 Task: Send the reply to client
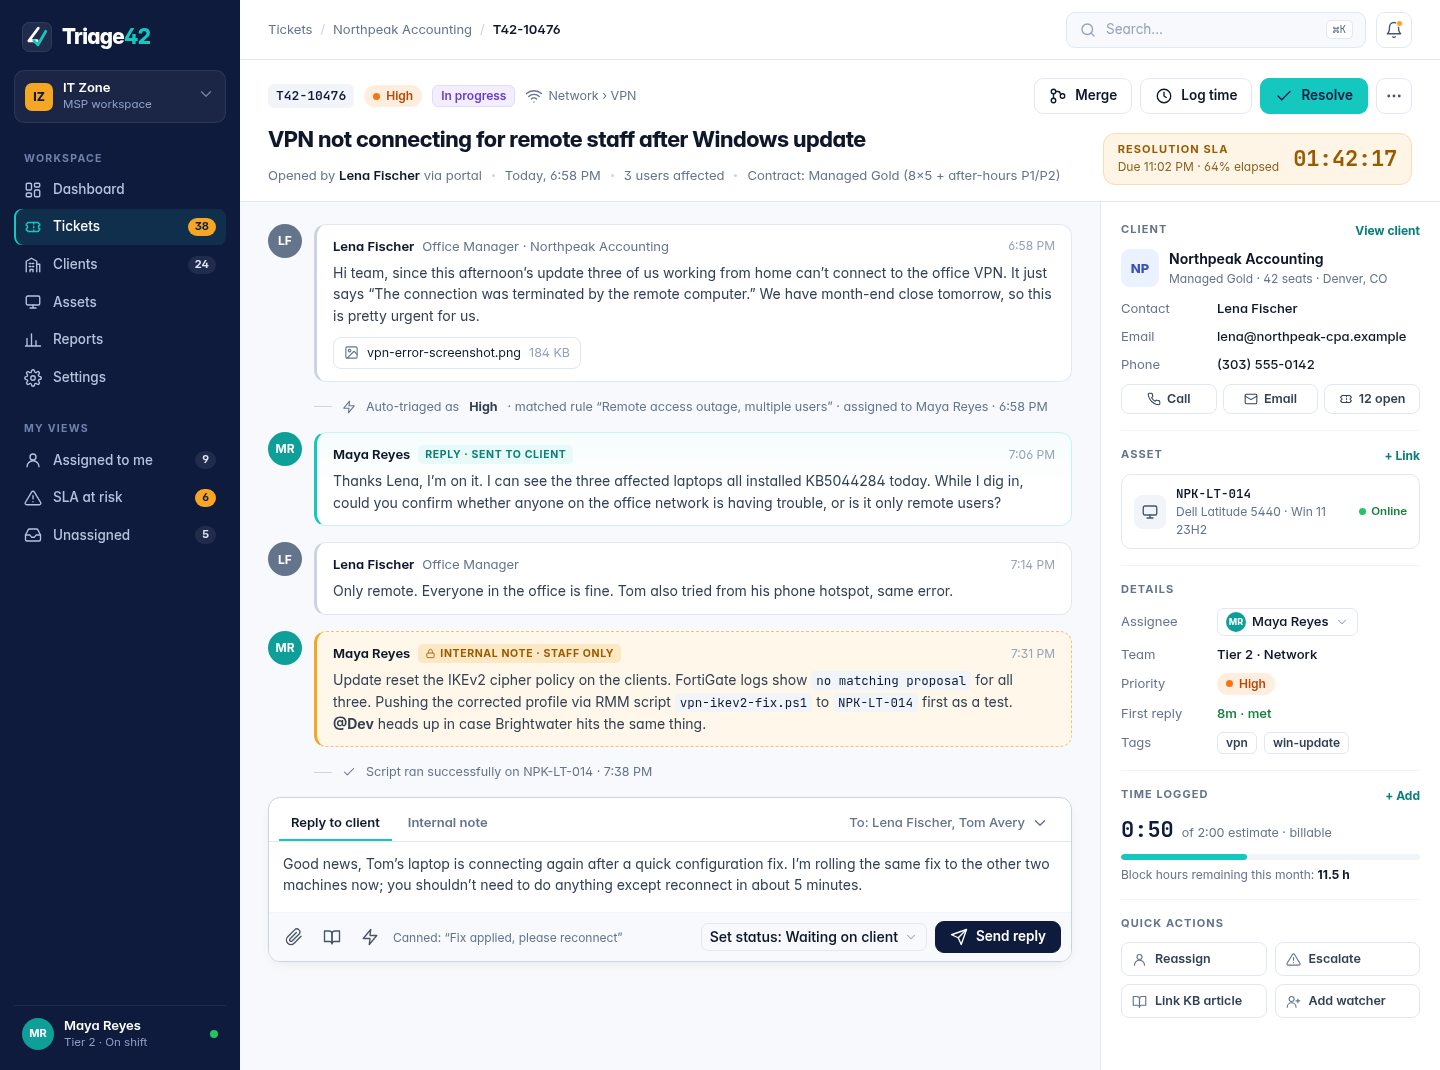pyautogui.click(x=998, y=937)
